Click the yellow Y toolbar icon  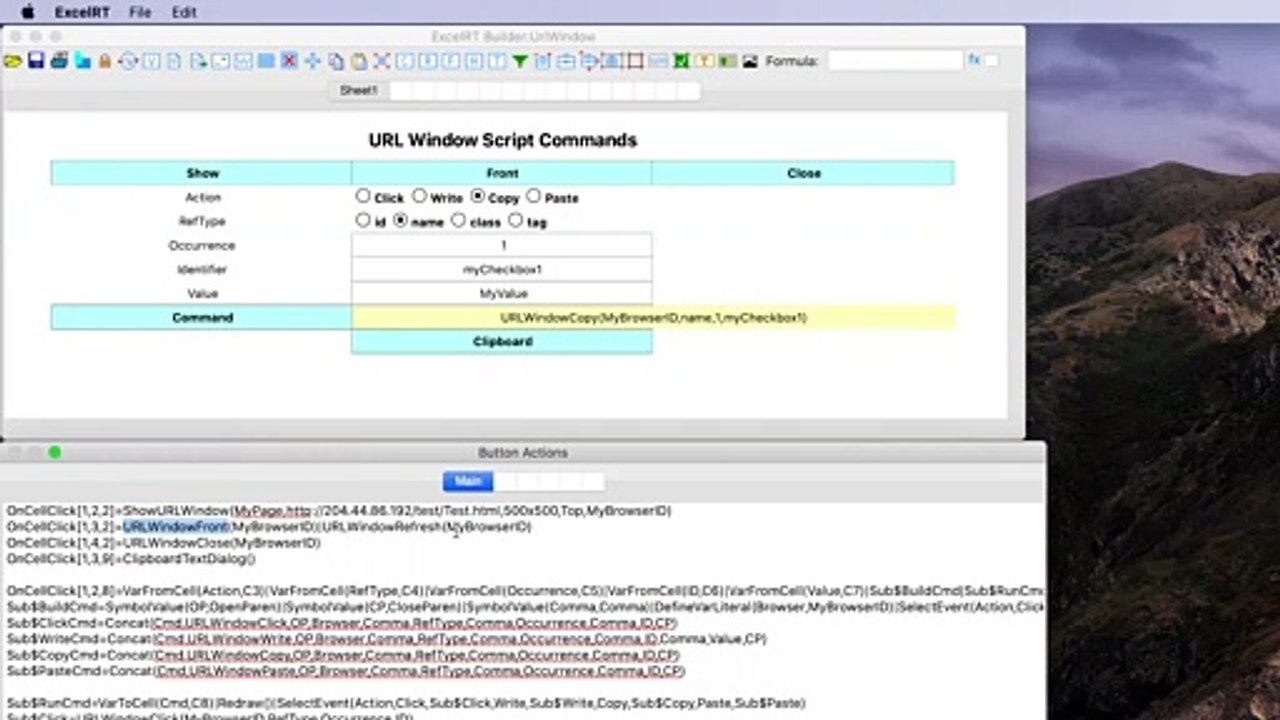pyautogui.click(x=705, y=61)
